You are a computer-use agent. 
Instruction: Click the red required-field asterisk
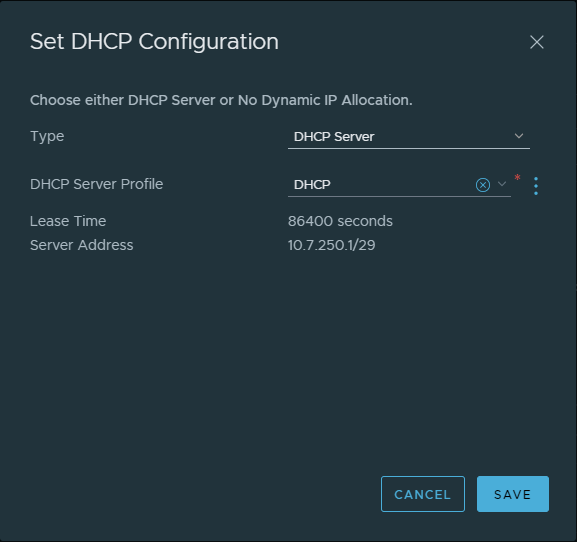(517, 178)
